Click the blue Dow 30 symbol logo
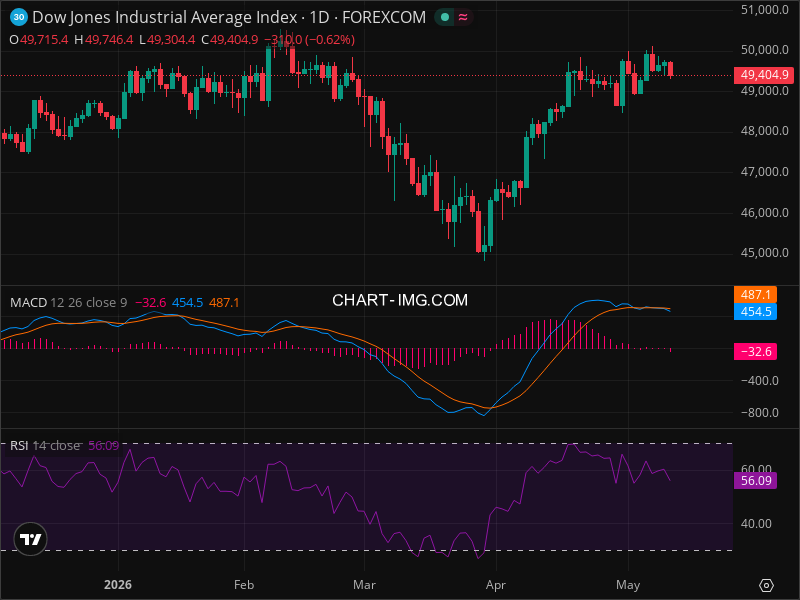The image size is (800, 600). tap(19, 17)
